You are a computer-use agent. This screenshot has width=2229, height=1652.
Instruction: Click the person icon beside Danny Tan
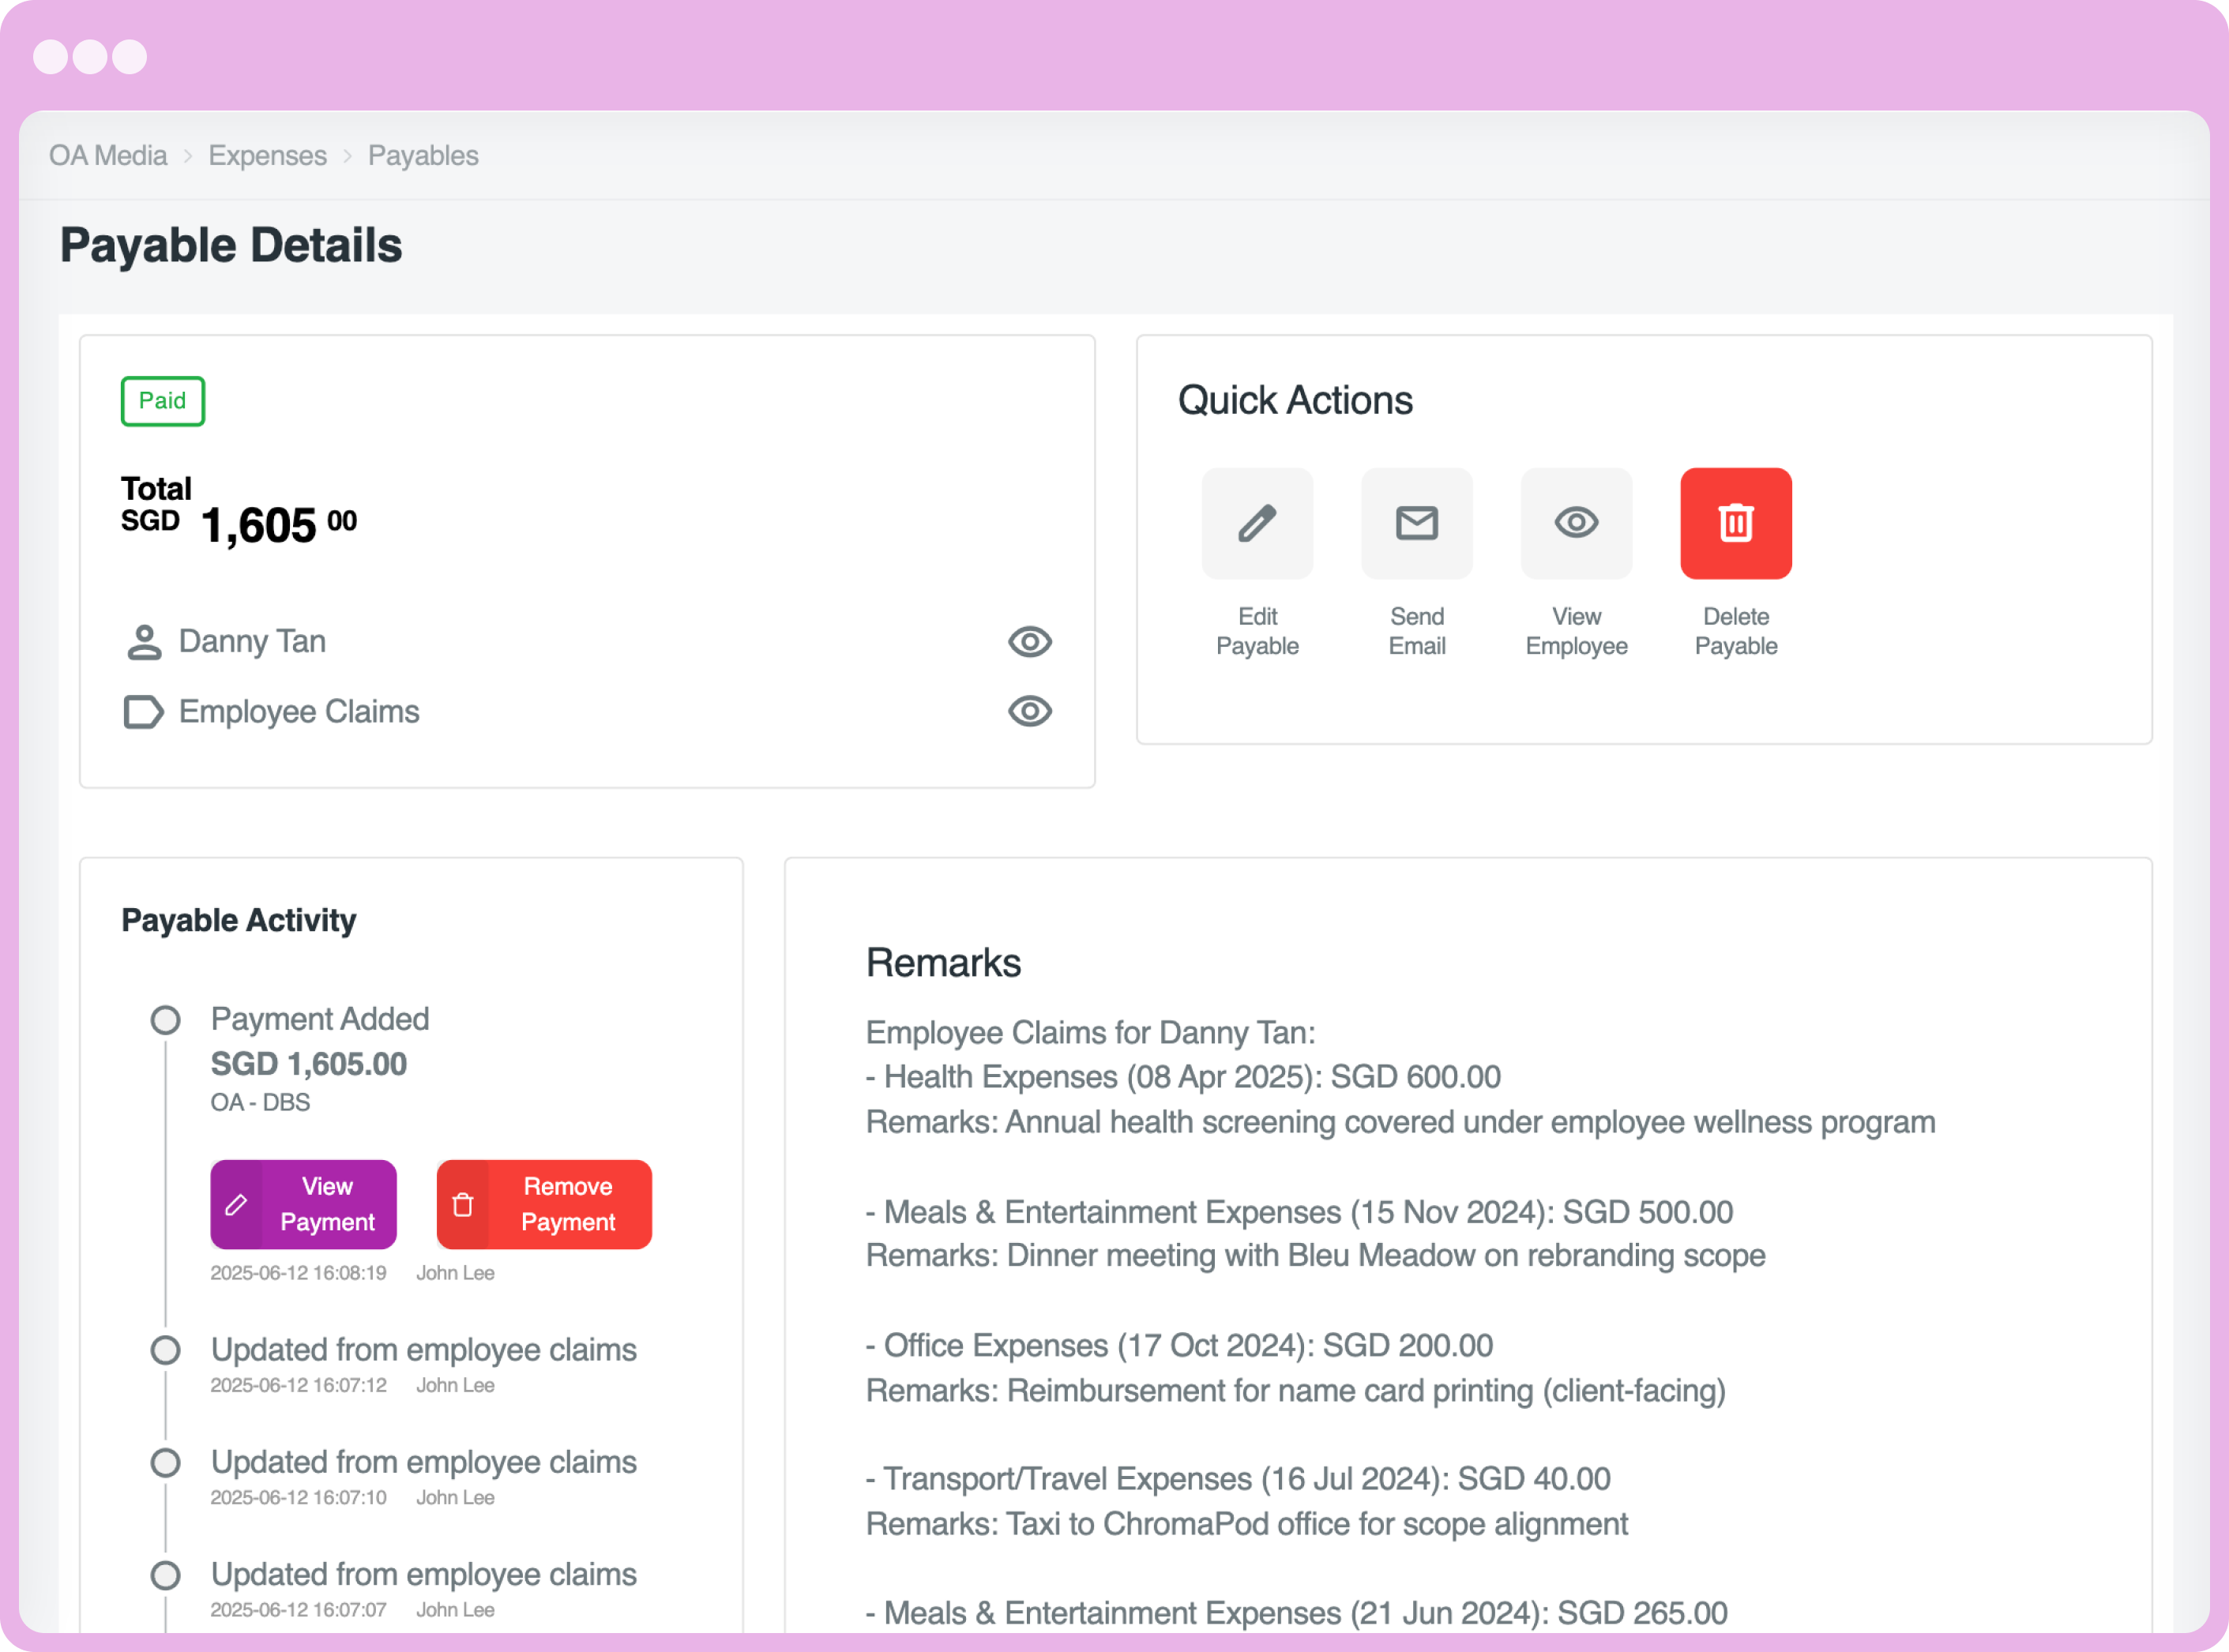tap(144, 642)
